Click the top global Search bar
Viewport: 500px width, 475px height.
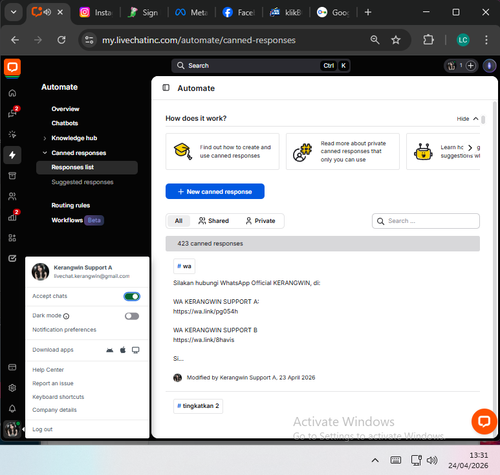click(x=261, y=66)
